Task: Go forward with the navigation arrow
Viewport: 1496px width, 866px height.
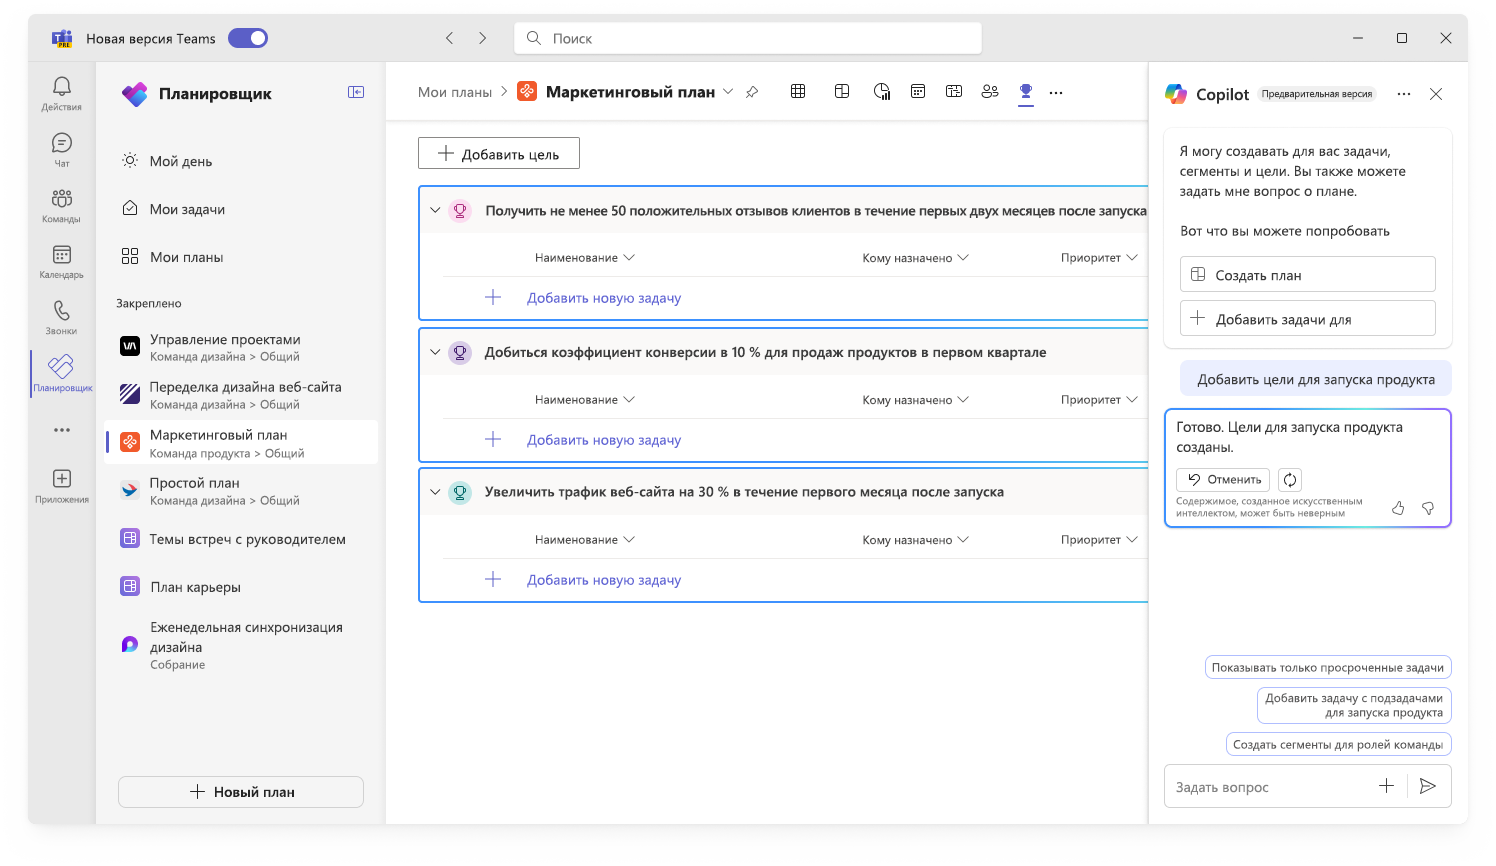Action: [482, 38]
